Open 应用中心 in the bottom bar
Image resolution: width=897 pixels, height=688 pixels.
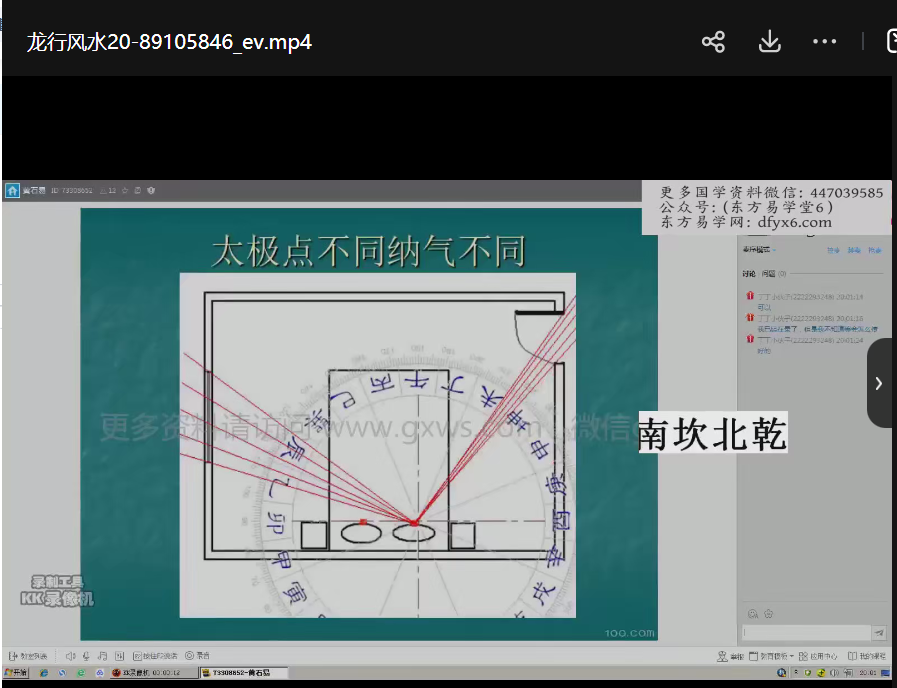pyautogui.click(x=820, y=656)
